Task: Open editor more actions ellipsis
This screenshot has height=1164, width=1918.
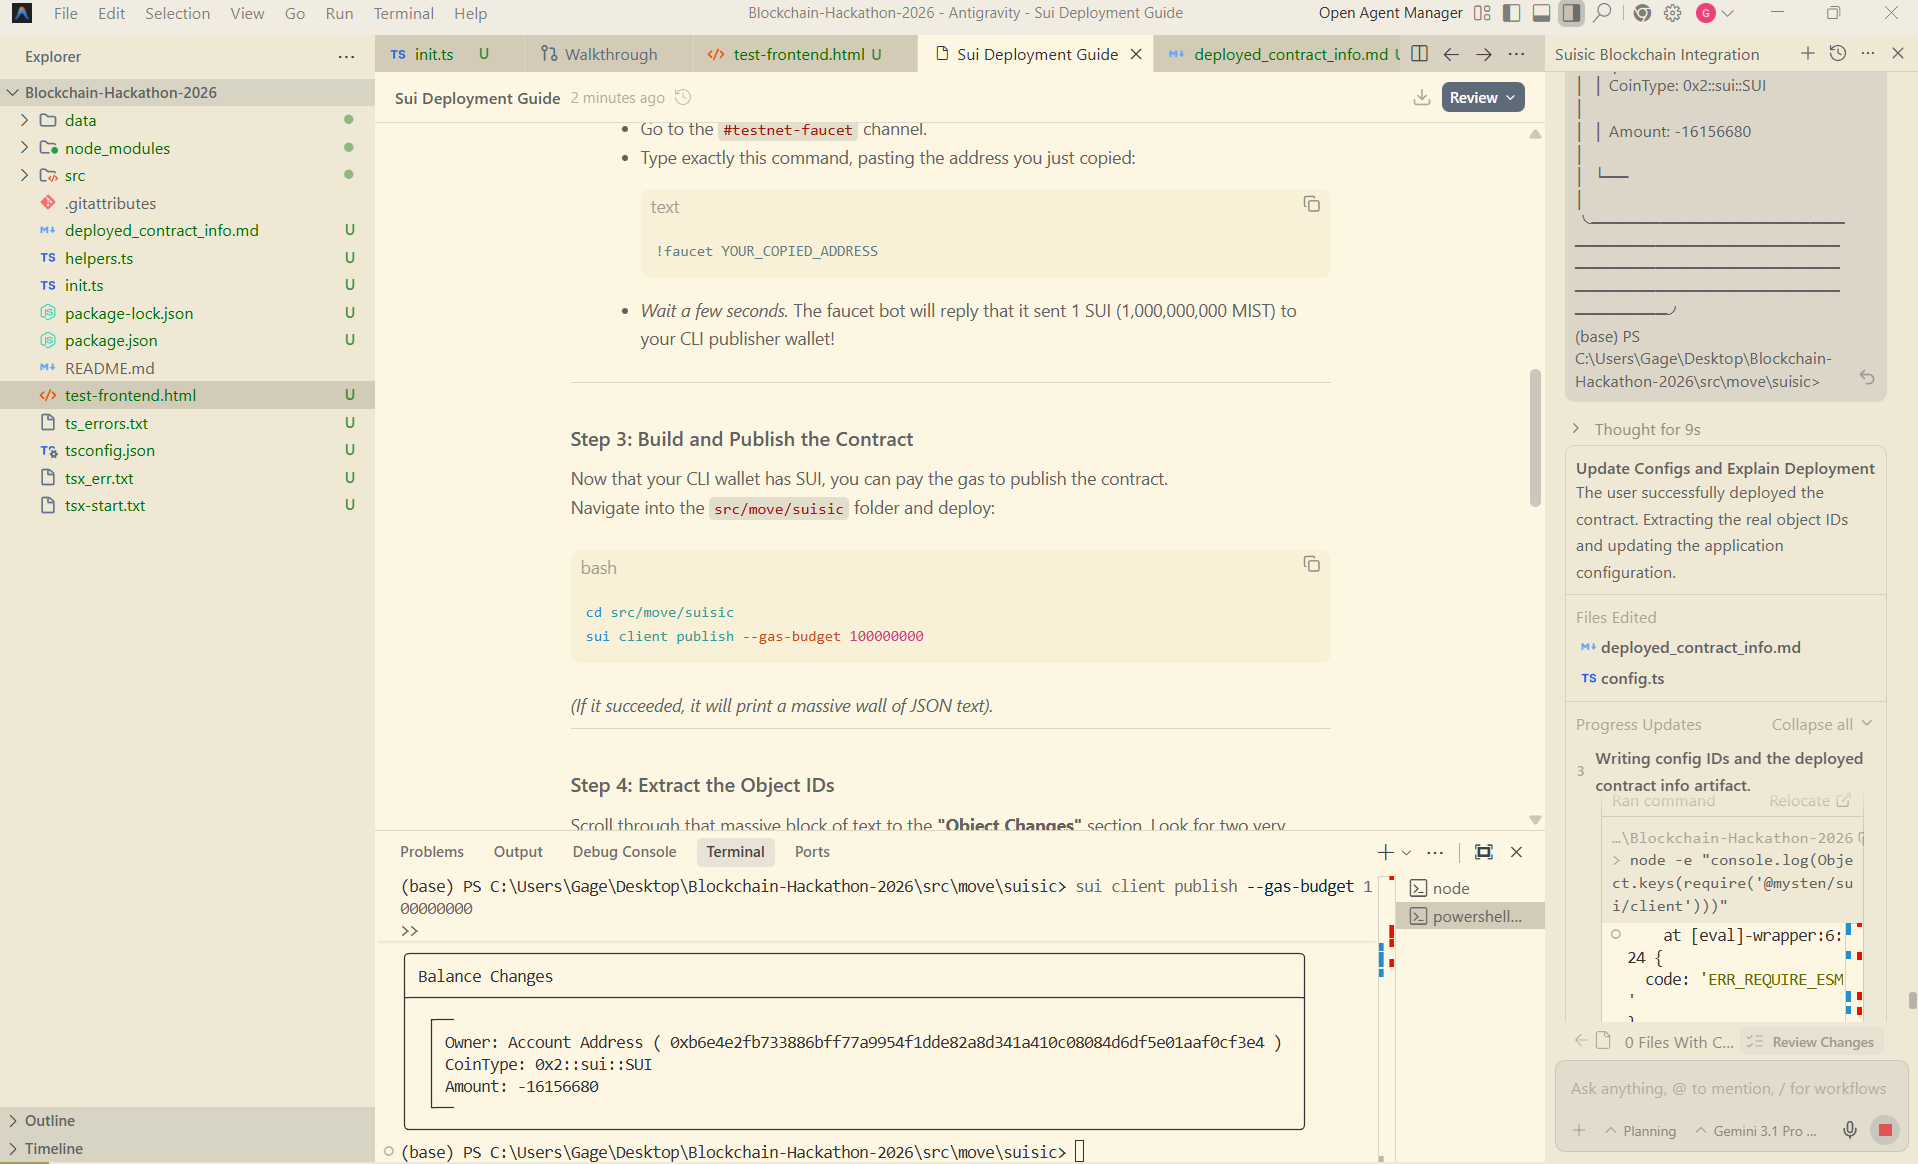Action: (1517, 54)
